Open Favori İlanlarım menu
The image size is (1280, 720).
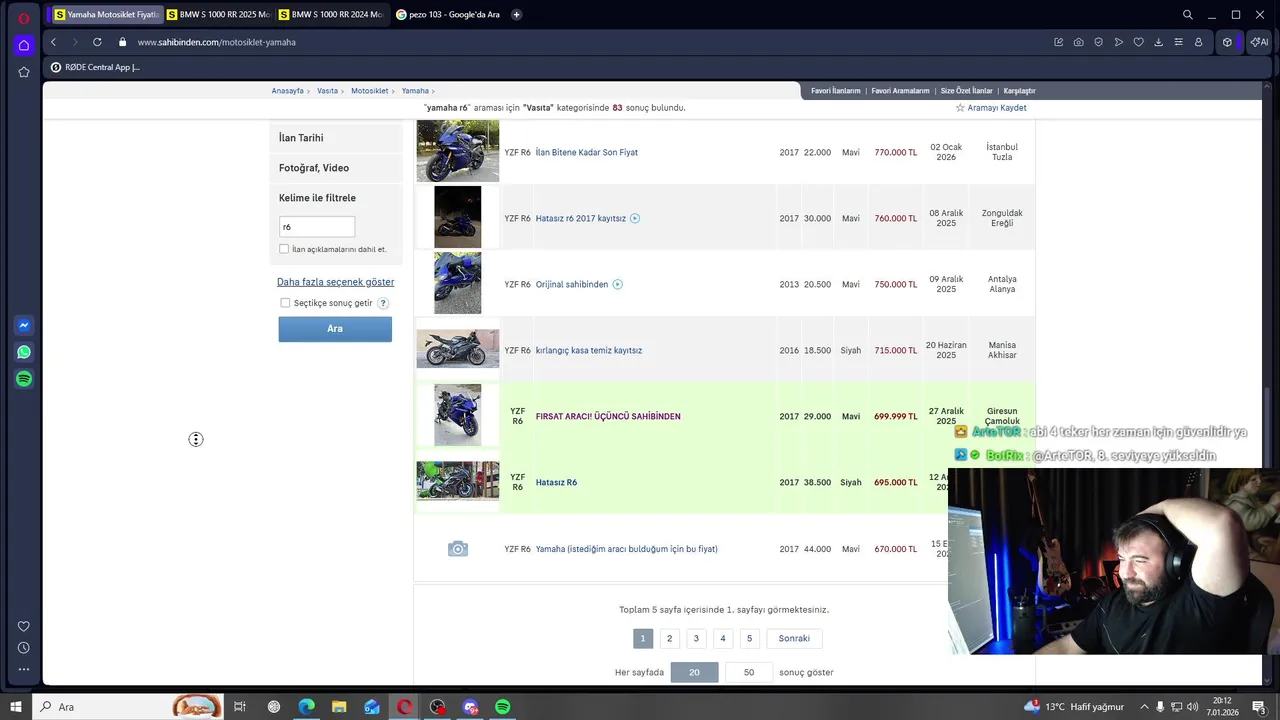(x=836, y=91)
